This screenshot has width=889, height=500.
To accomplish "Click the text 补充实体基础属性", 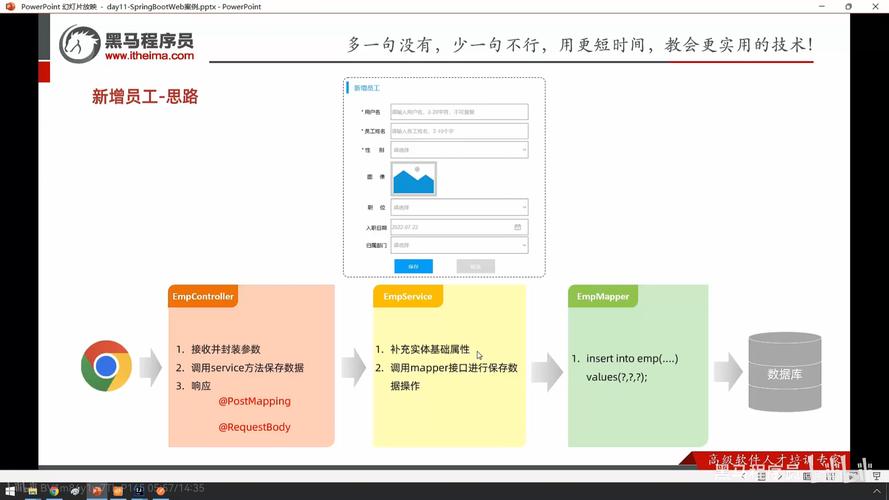I will (430, 349).
